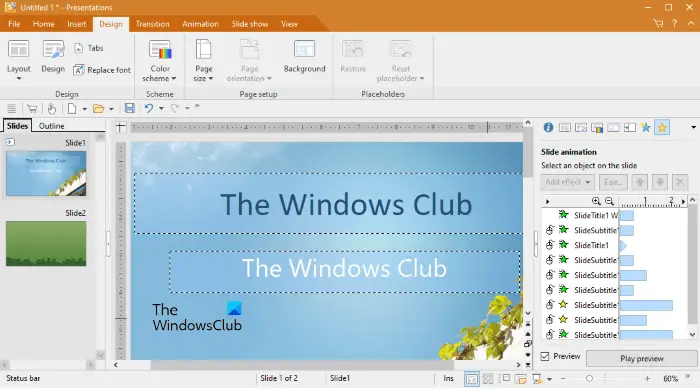Screen dimensions: 700x390
Task: Toggle Ins insert mode in status bar
Action: (448, 378)
